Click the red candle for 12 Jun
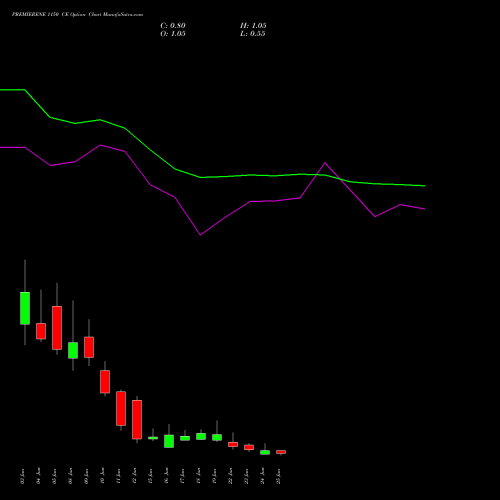Viewport: 500px width, 500px height. click(137, 419)
